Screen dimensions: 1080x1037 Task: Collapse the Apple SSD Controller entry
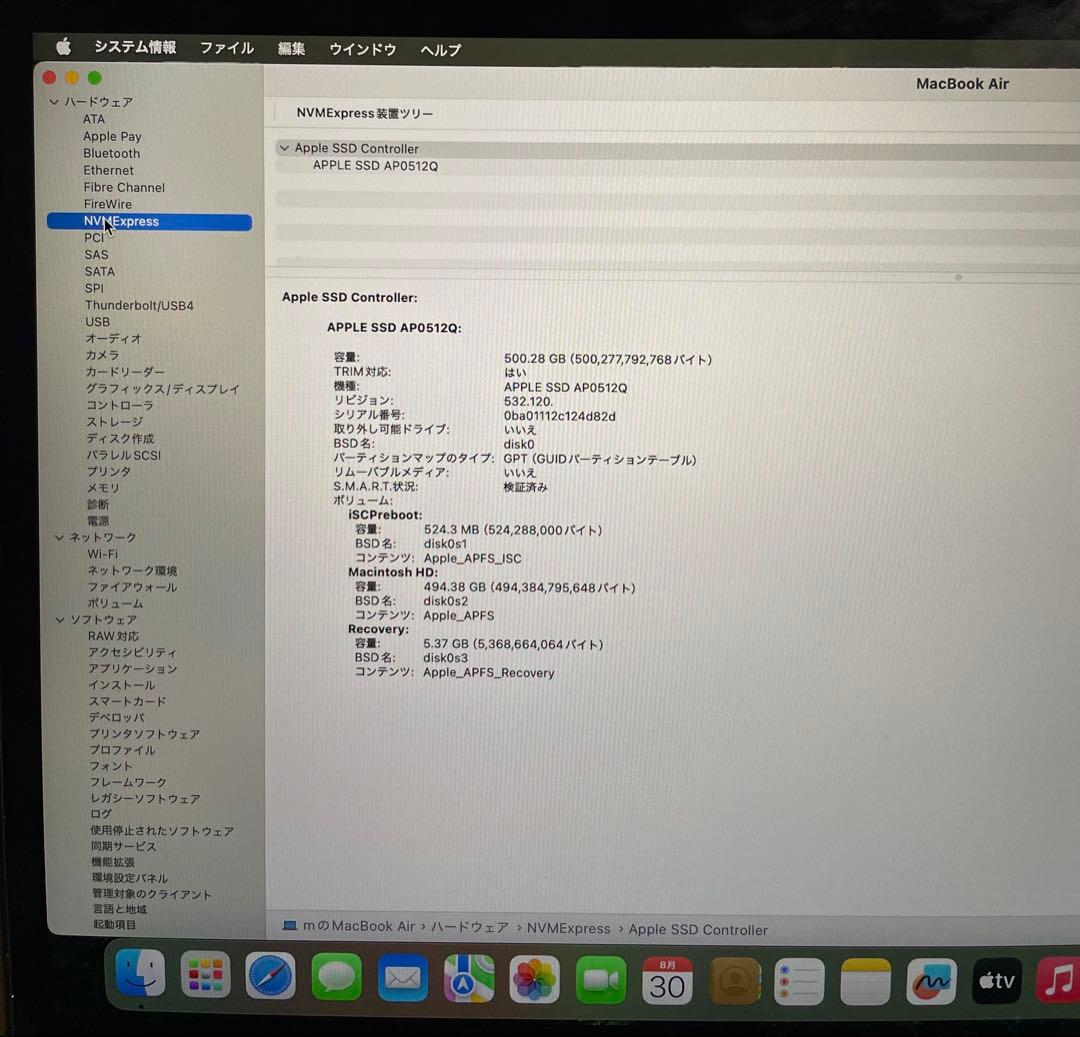(x=285, y=148)
